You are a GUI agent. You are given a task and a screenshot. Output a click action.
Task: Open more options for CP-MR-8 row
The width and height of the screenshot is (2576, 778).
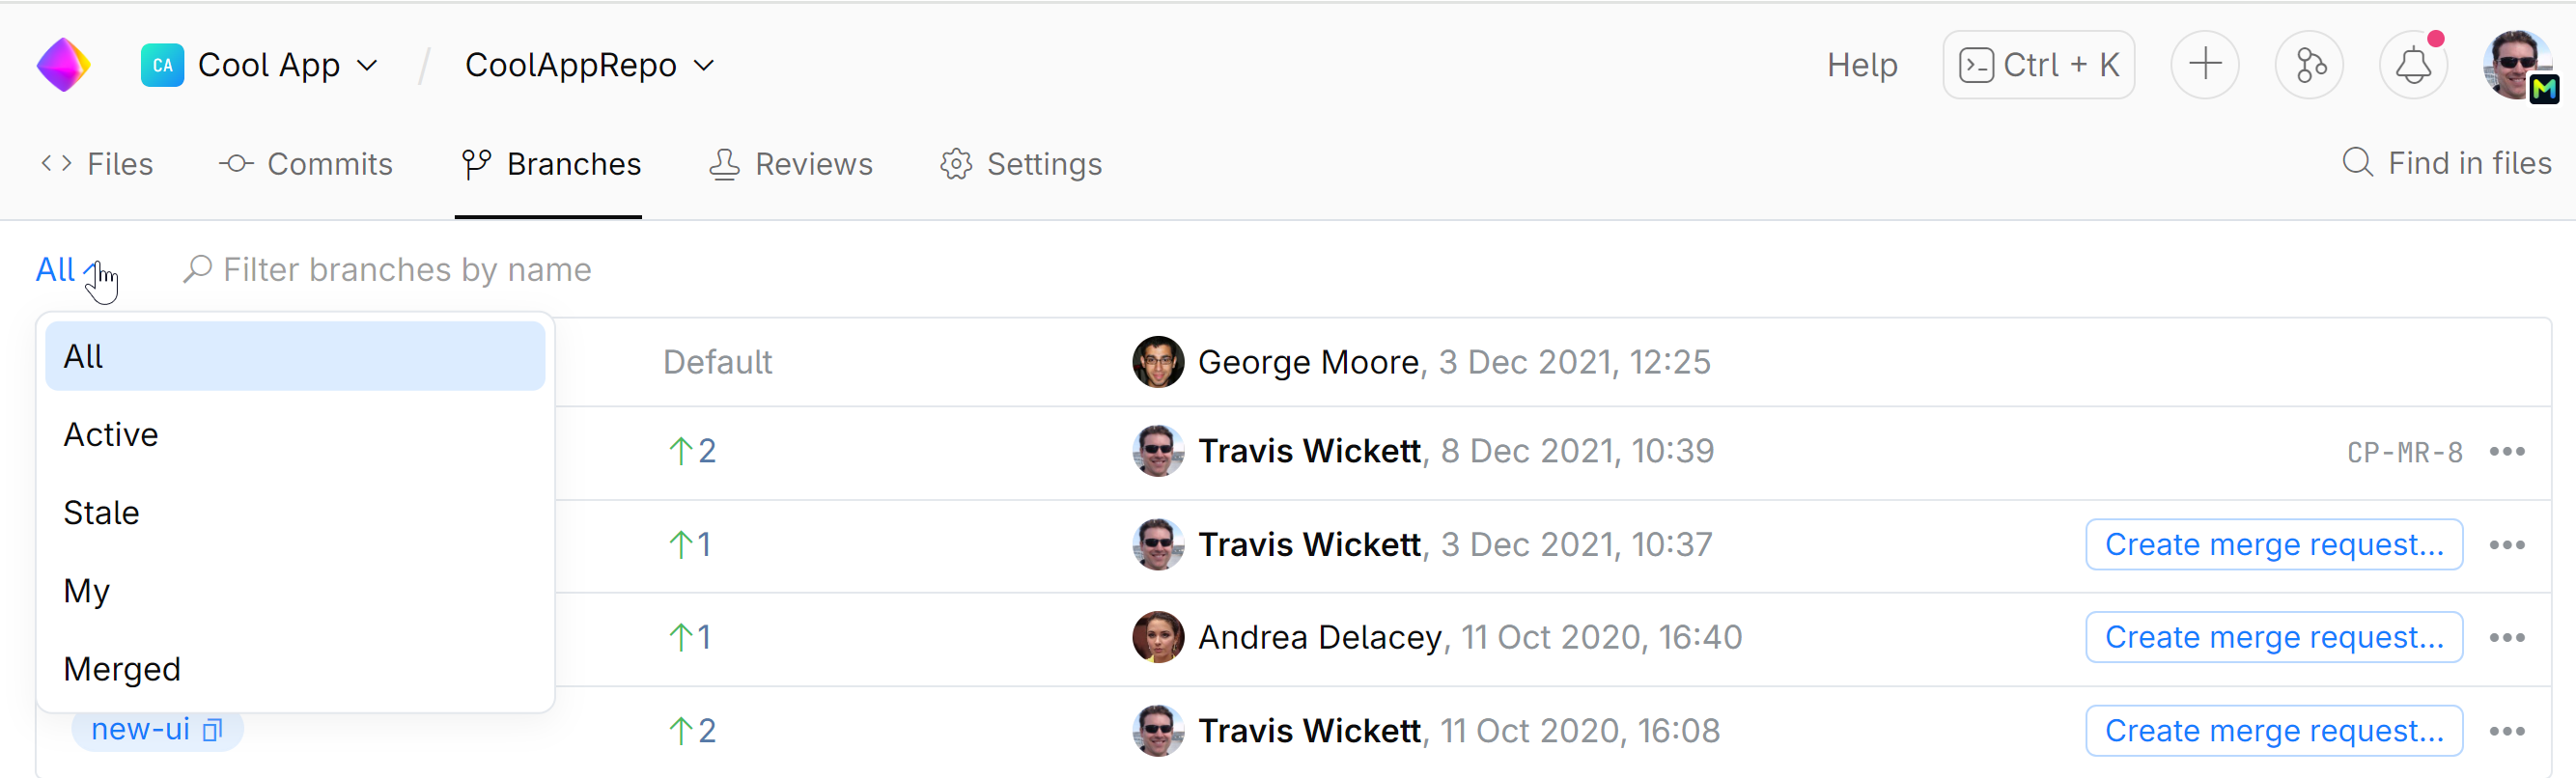pyautogui.click(x=2506, y=452)
